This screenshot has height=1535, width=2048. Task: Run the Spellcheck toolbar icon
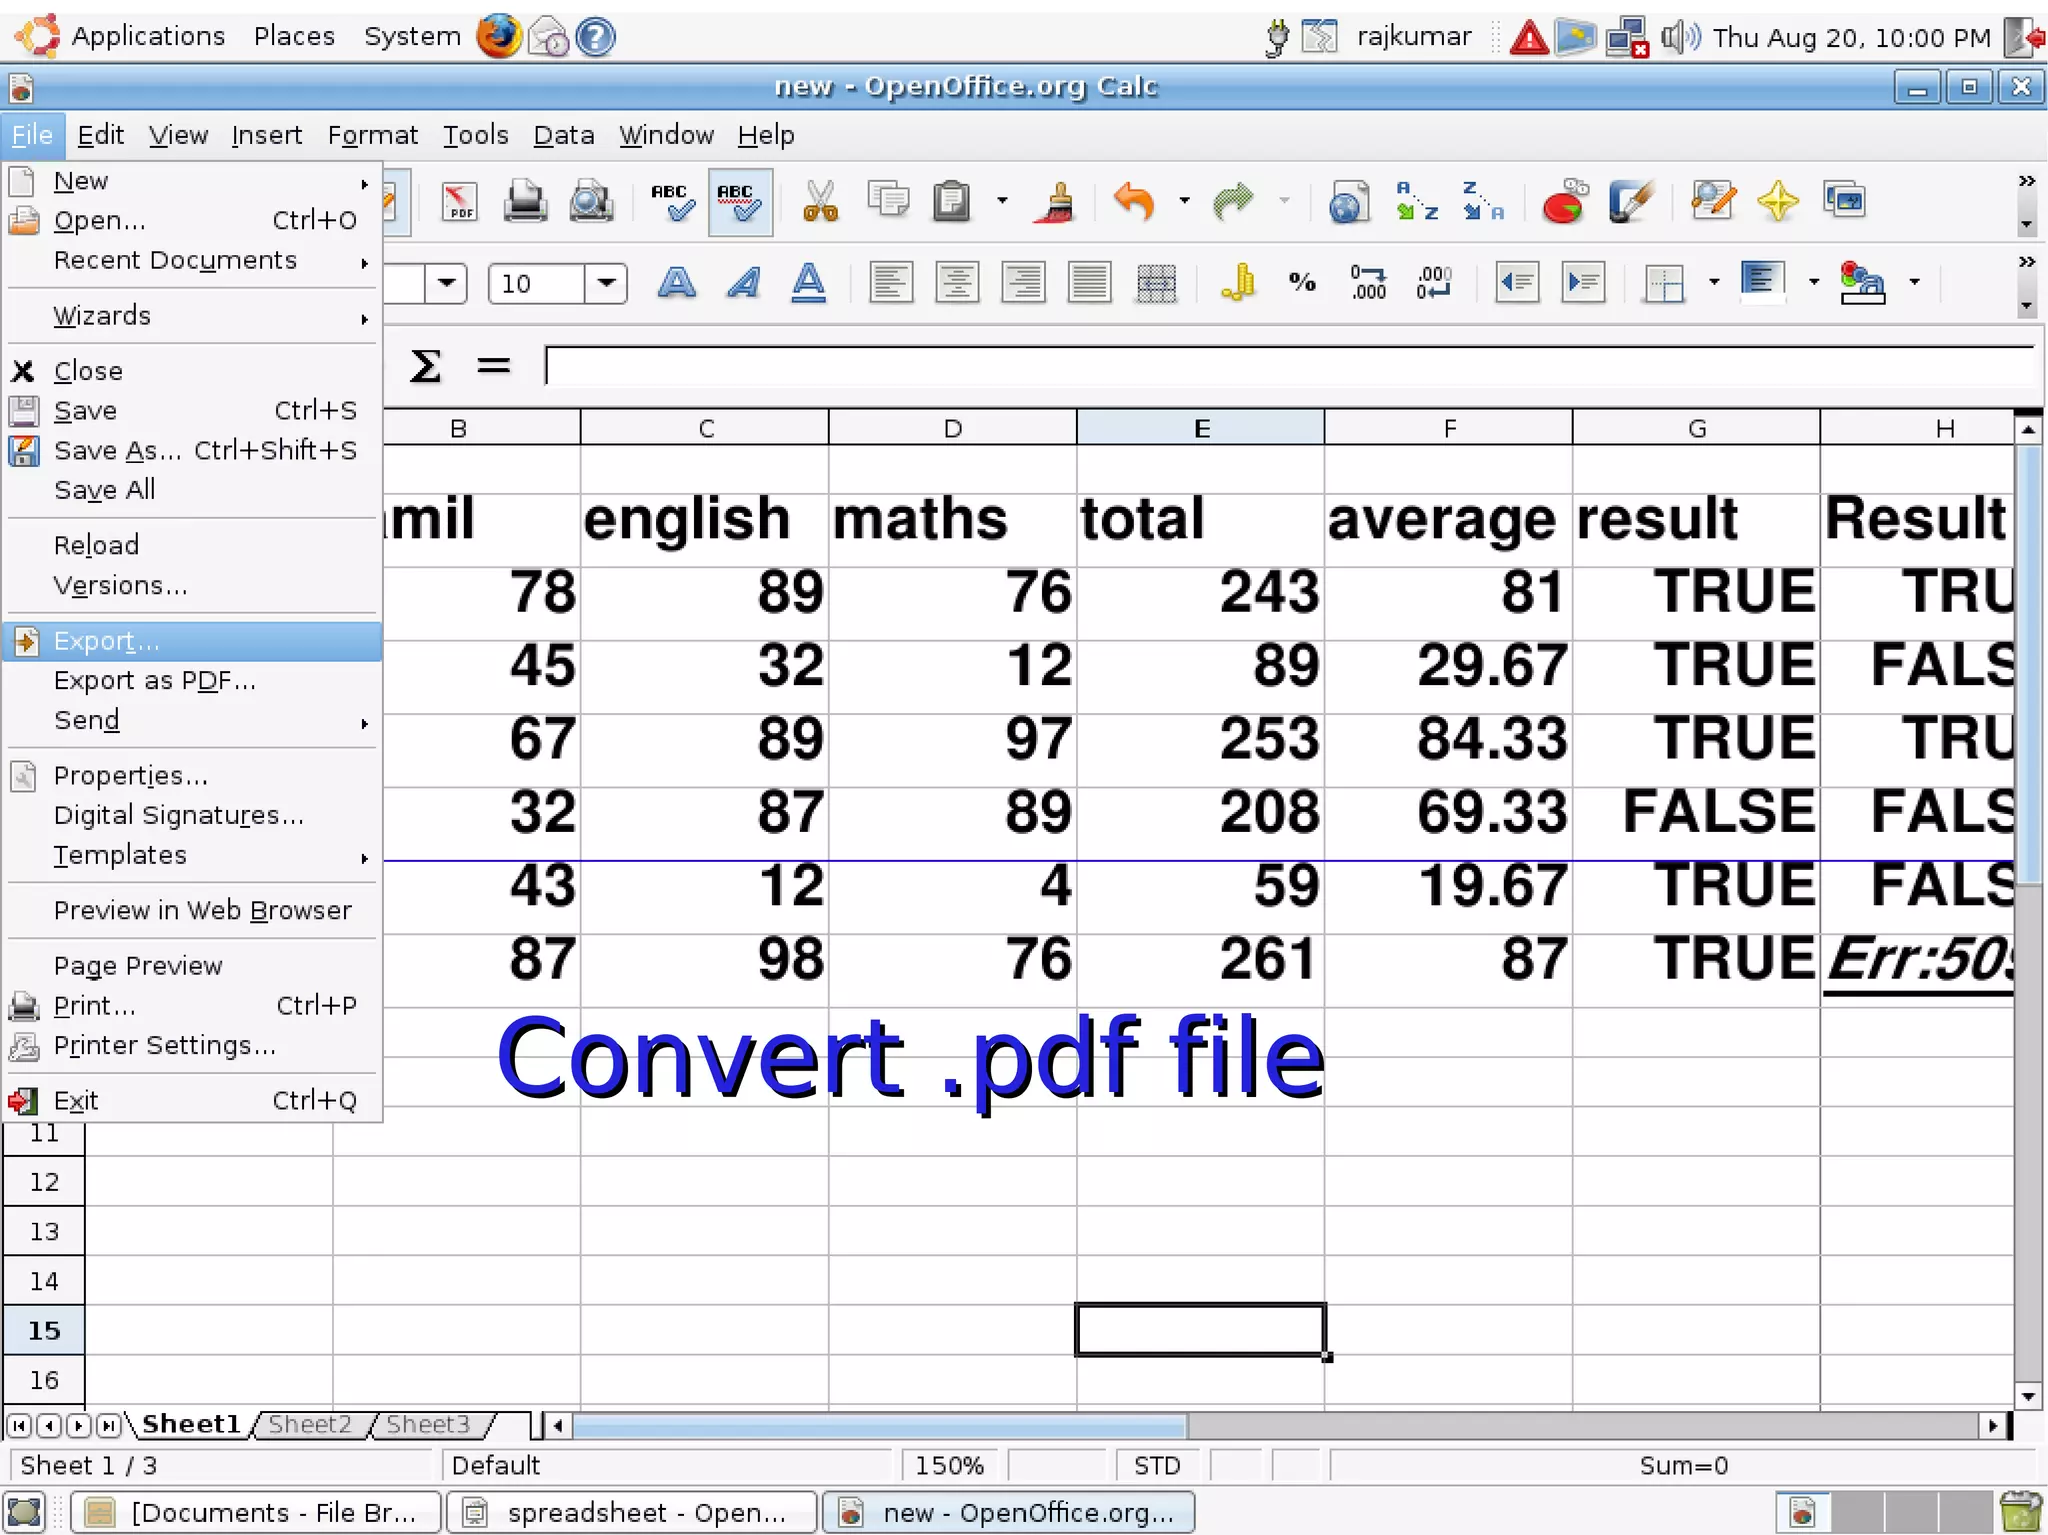(x=672, y=202)
